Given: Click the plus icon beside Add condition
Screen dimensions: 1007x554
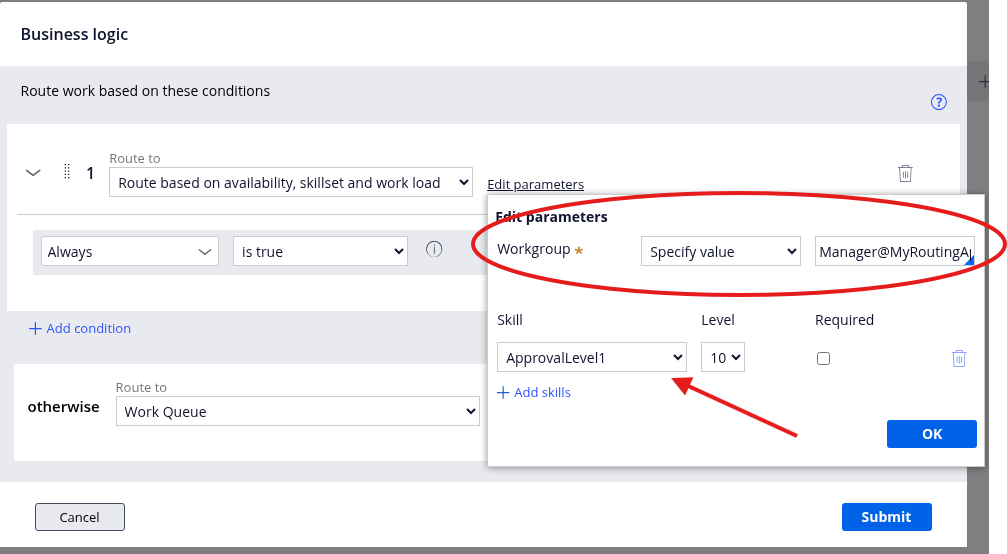Looking at the screenshot, I should coord(35,329).
